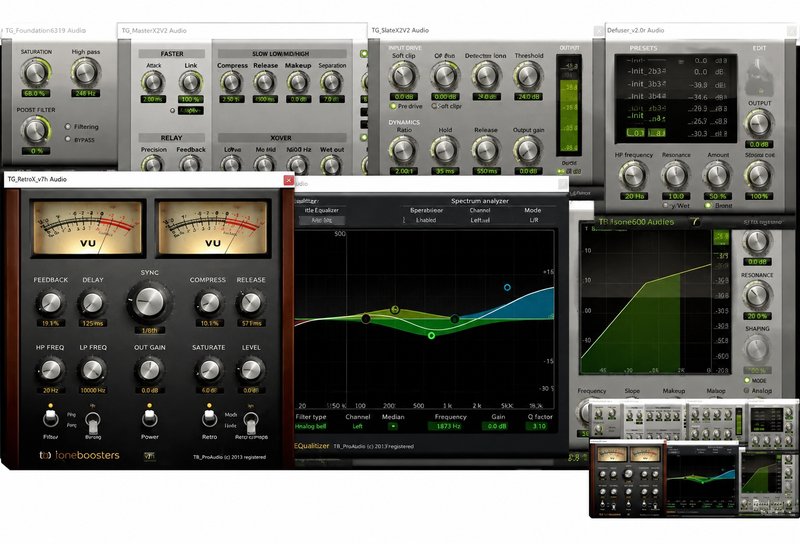The width and height of the screenshot is (800, 544).
Task: Click the OUTPUT knob in Defuser
Action: point(759,123)
